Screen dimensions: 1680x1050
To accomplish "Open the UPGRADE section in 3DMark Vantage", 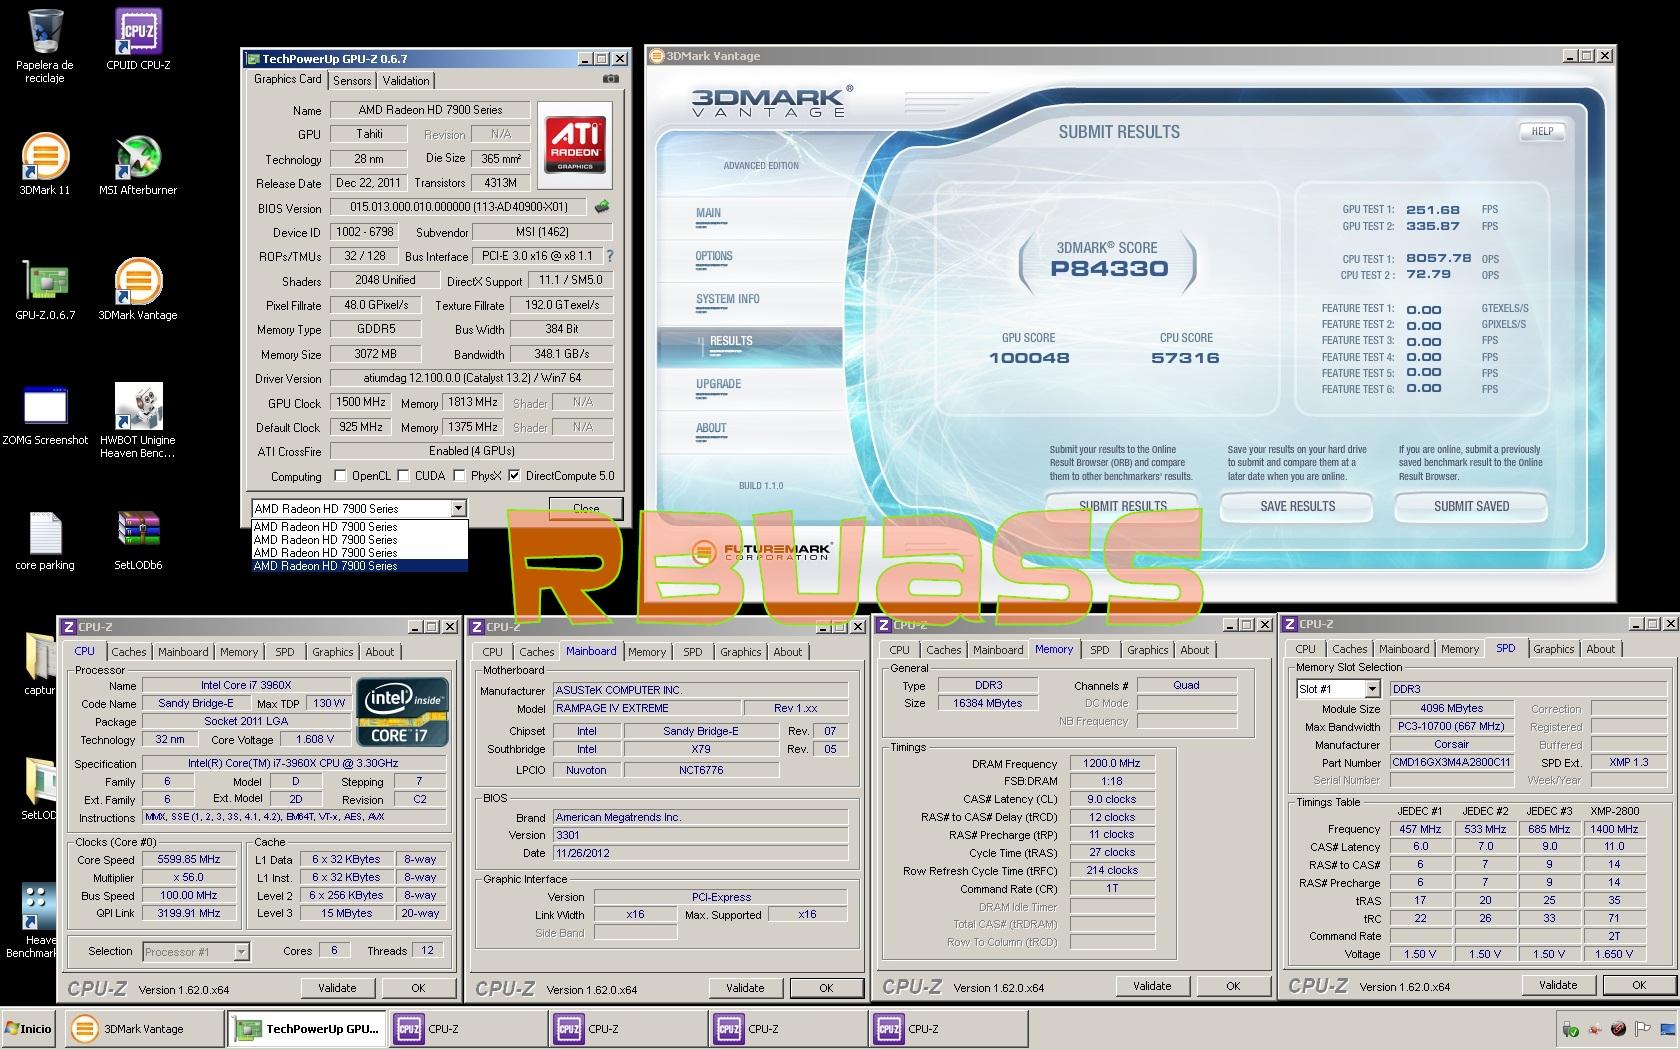I will click(718, 384).
